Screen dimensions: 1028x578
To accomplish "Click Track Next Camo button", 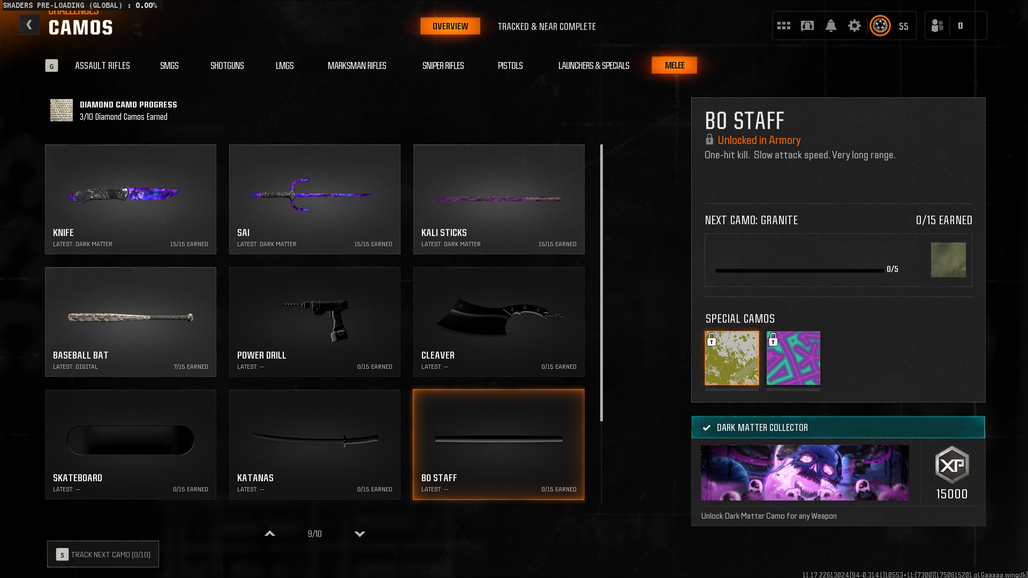I will pyautogui.click(x=103, y=554).
